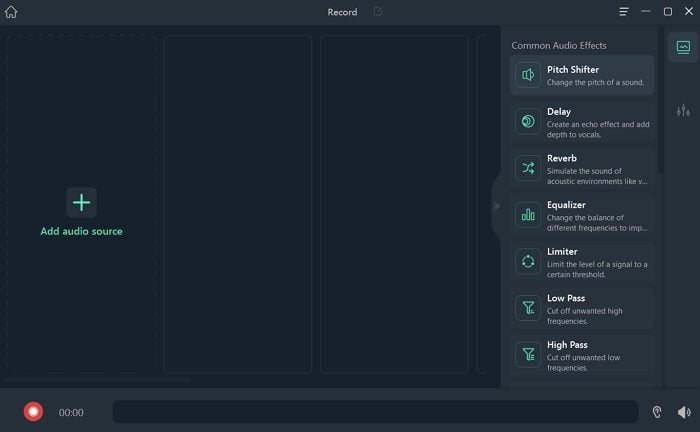Click the Home icon in title bar
Image resolution: width=700 pixels, height=432 pixels.
pyautogui.click(x=11, y=12)
